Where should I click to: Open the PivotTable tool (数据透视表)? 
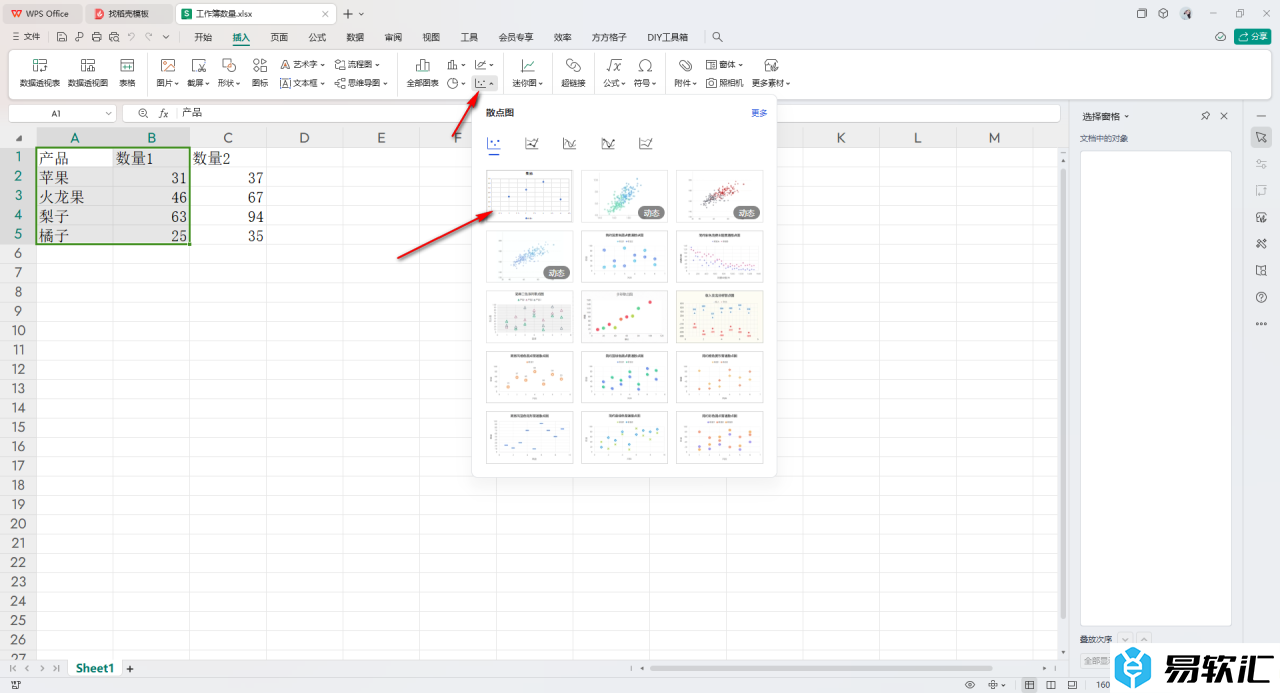40,72
